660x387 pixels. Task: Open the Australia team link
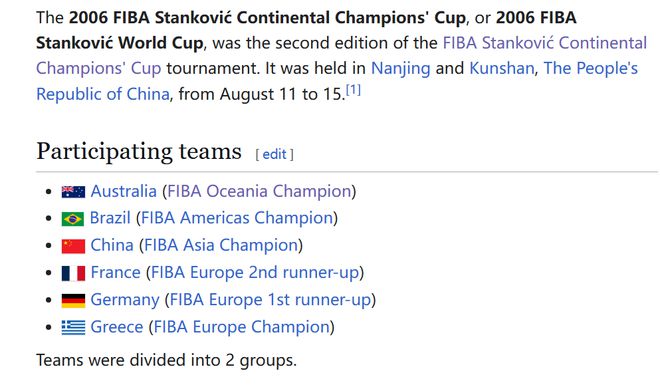point(124,191)
